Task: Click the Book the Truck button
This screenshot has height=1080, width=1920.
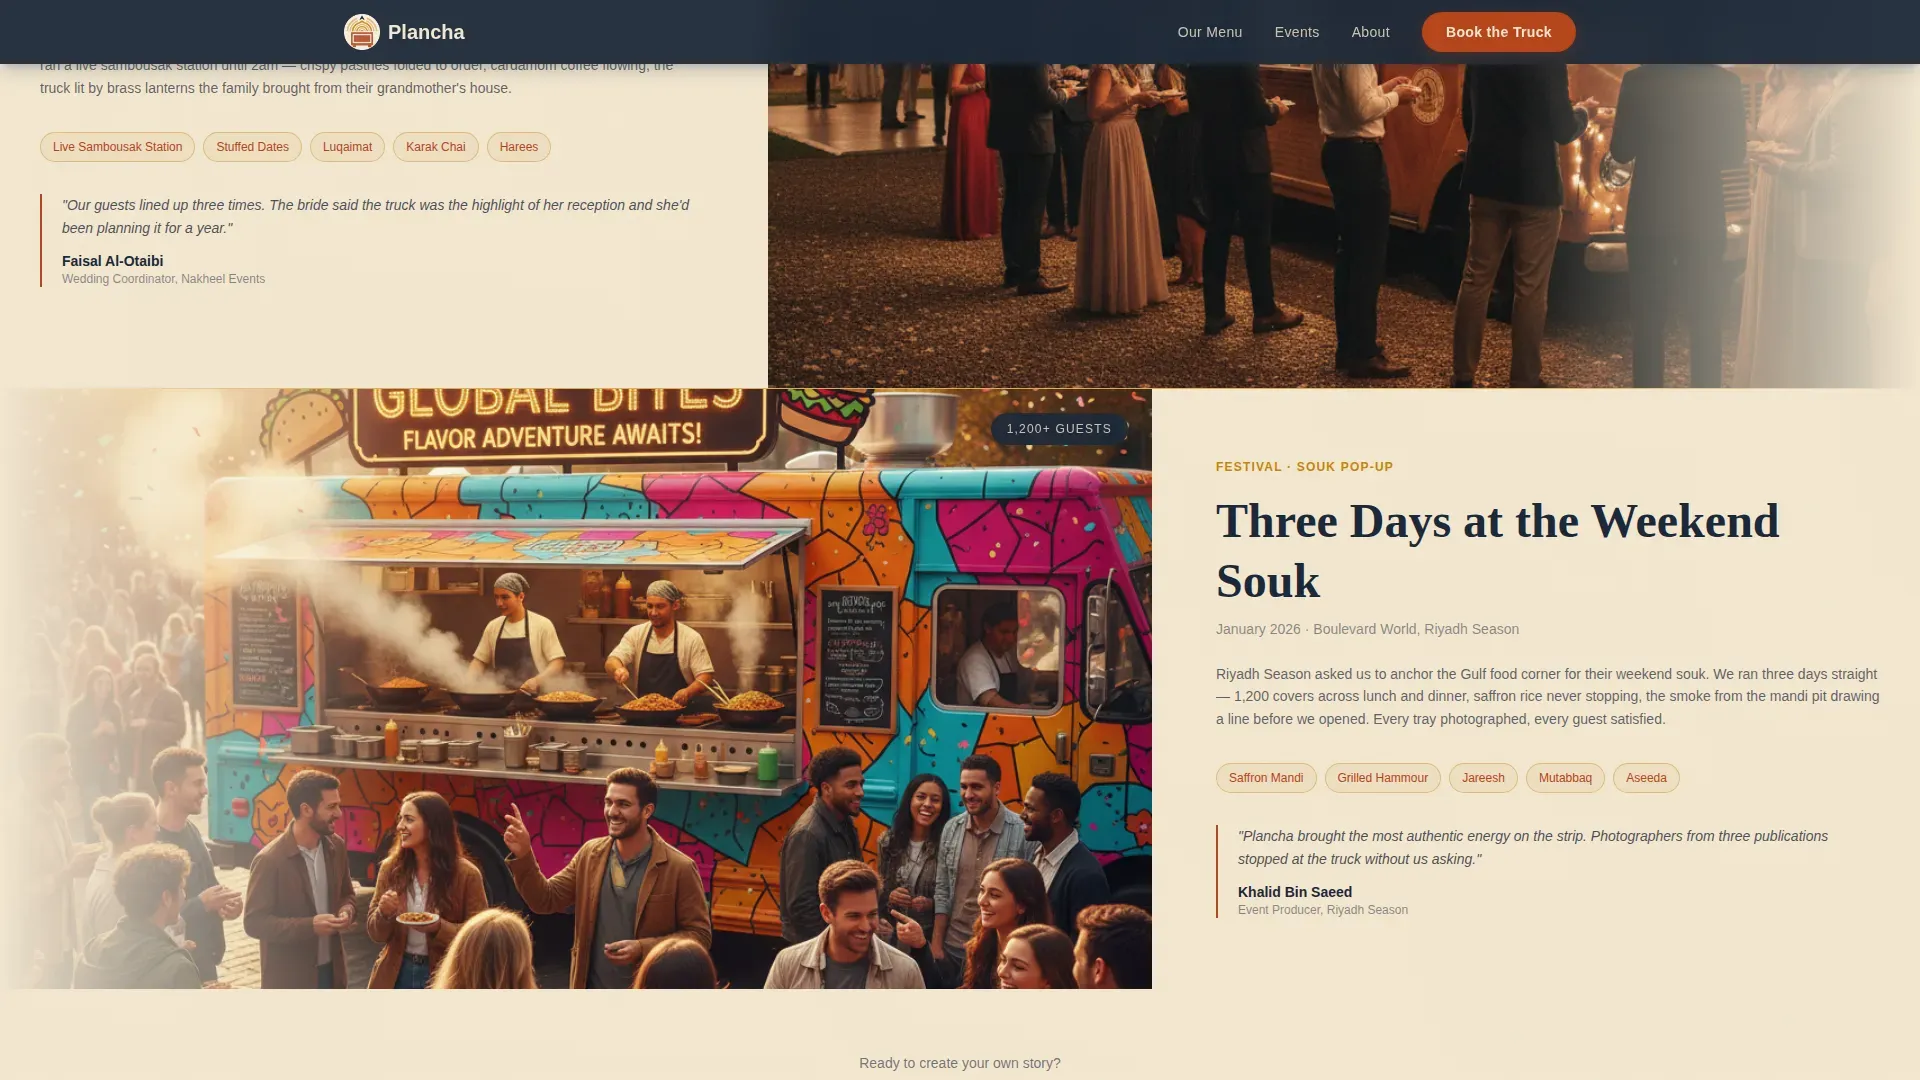Action: (1498, 32)
